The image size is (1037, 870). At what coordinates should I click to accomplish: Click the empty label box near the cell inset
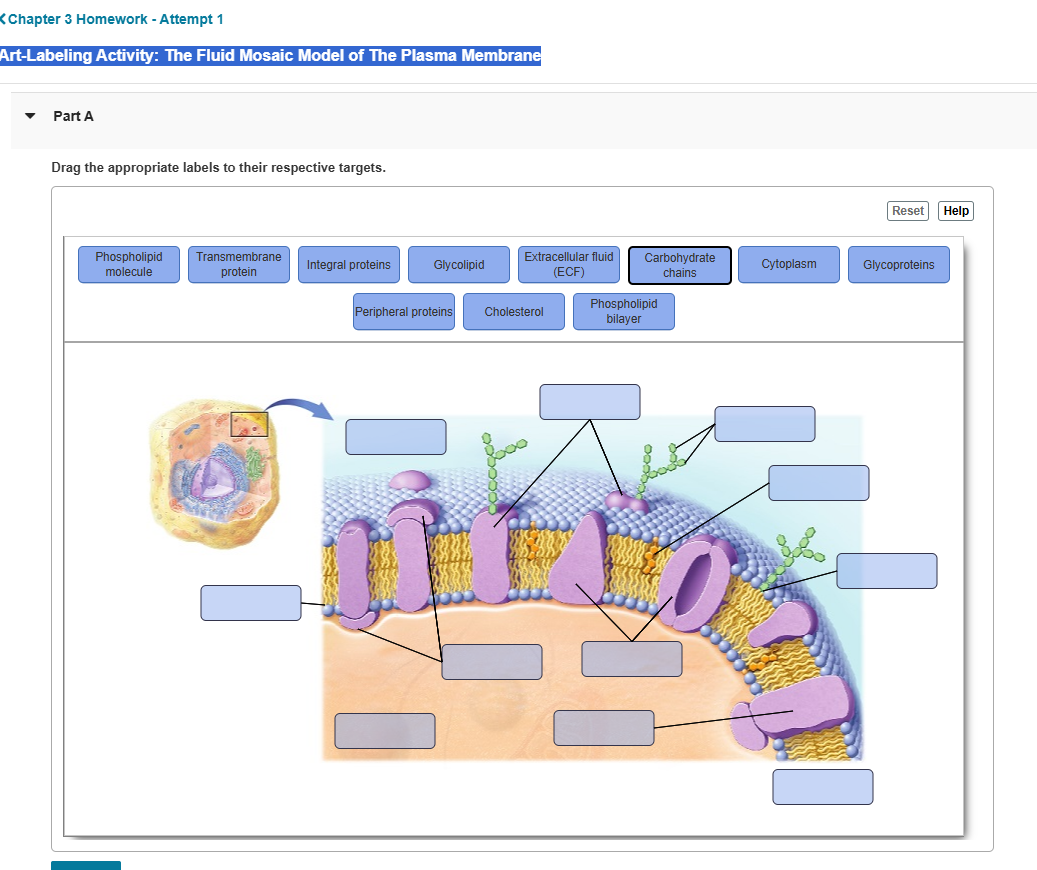click(395, 436)
